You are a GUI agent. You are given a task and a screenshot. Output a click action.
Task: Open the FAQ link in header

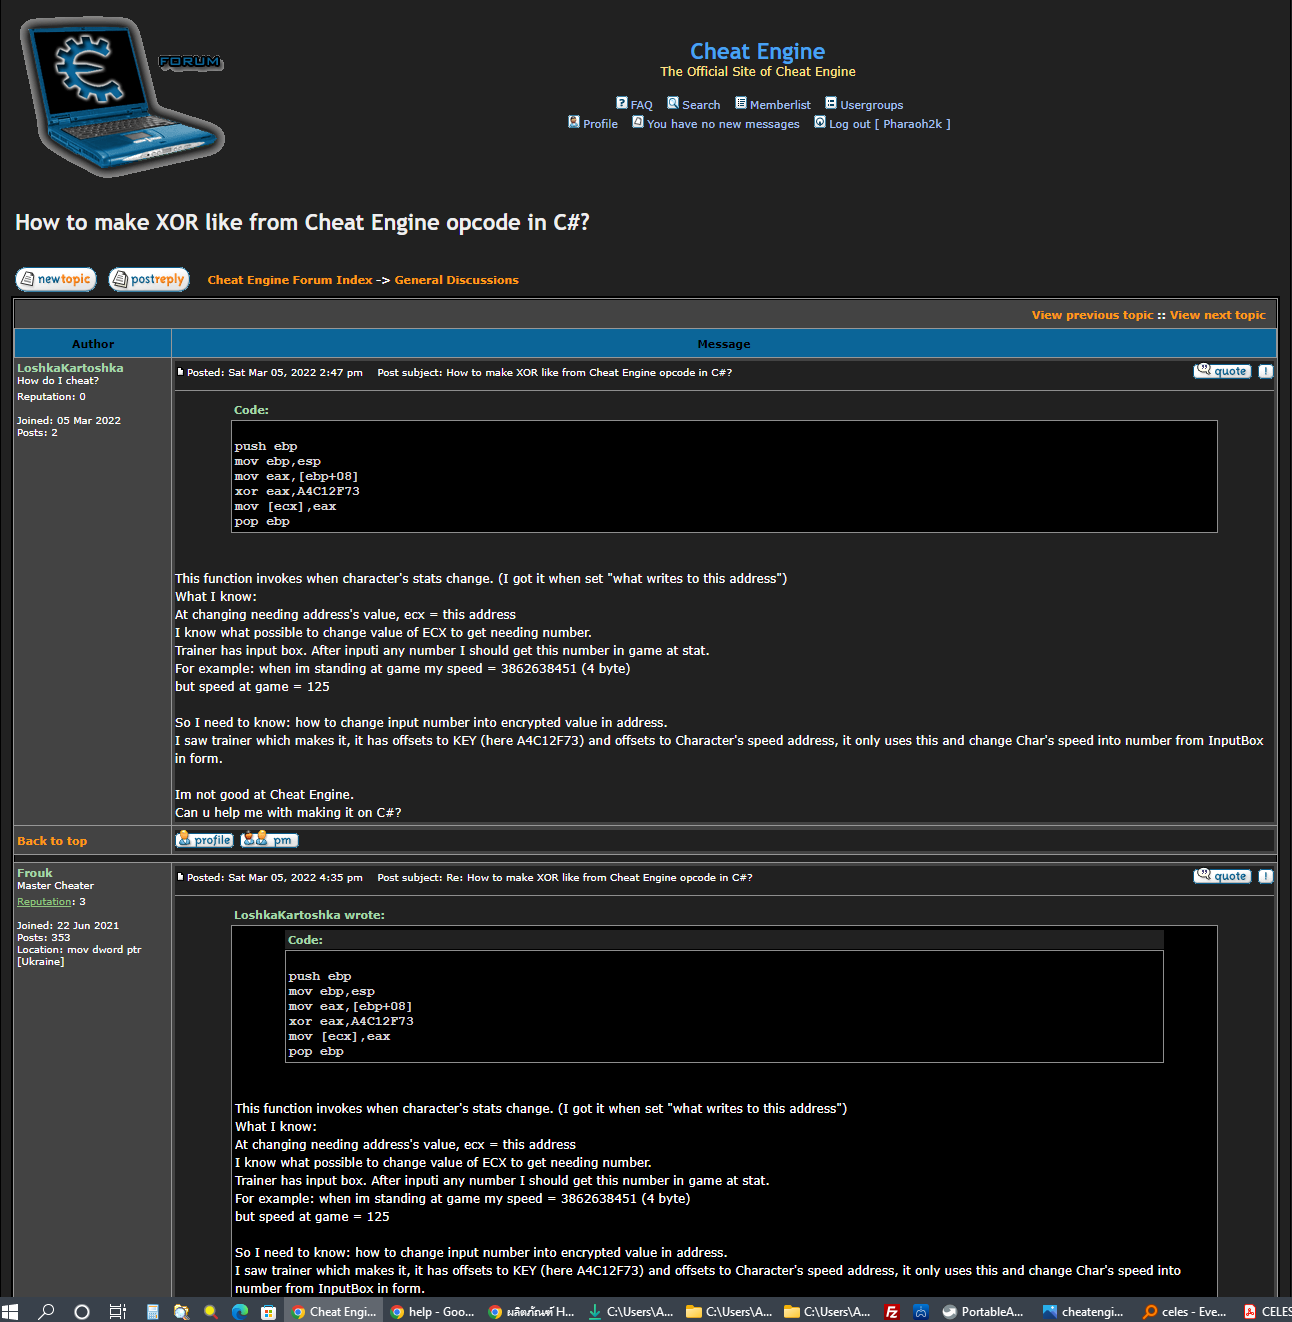[641, 105]
